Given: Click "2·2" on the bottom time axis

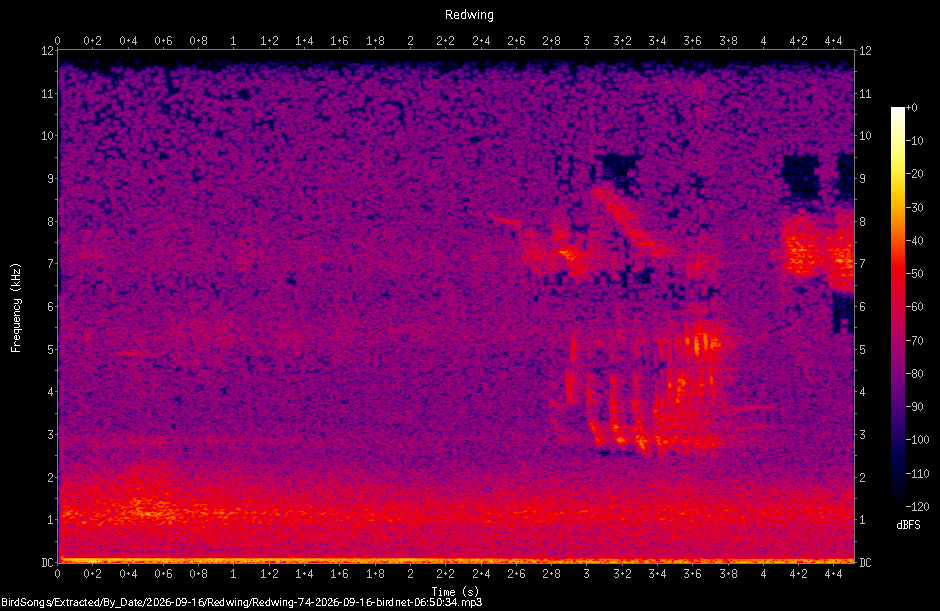Looking at the screenshot, I should [445, 574].
